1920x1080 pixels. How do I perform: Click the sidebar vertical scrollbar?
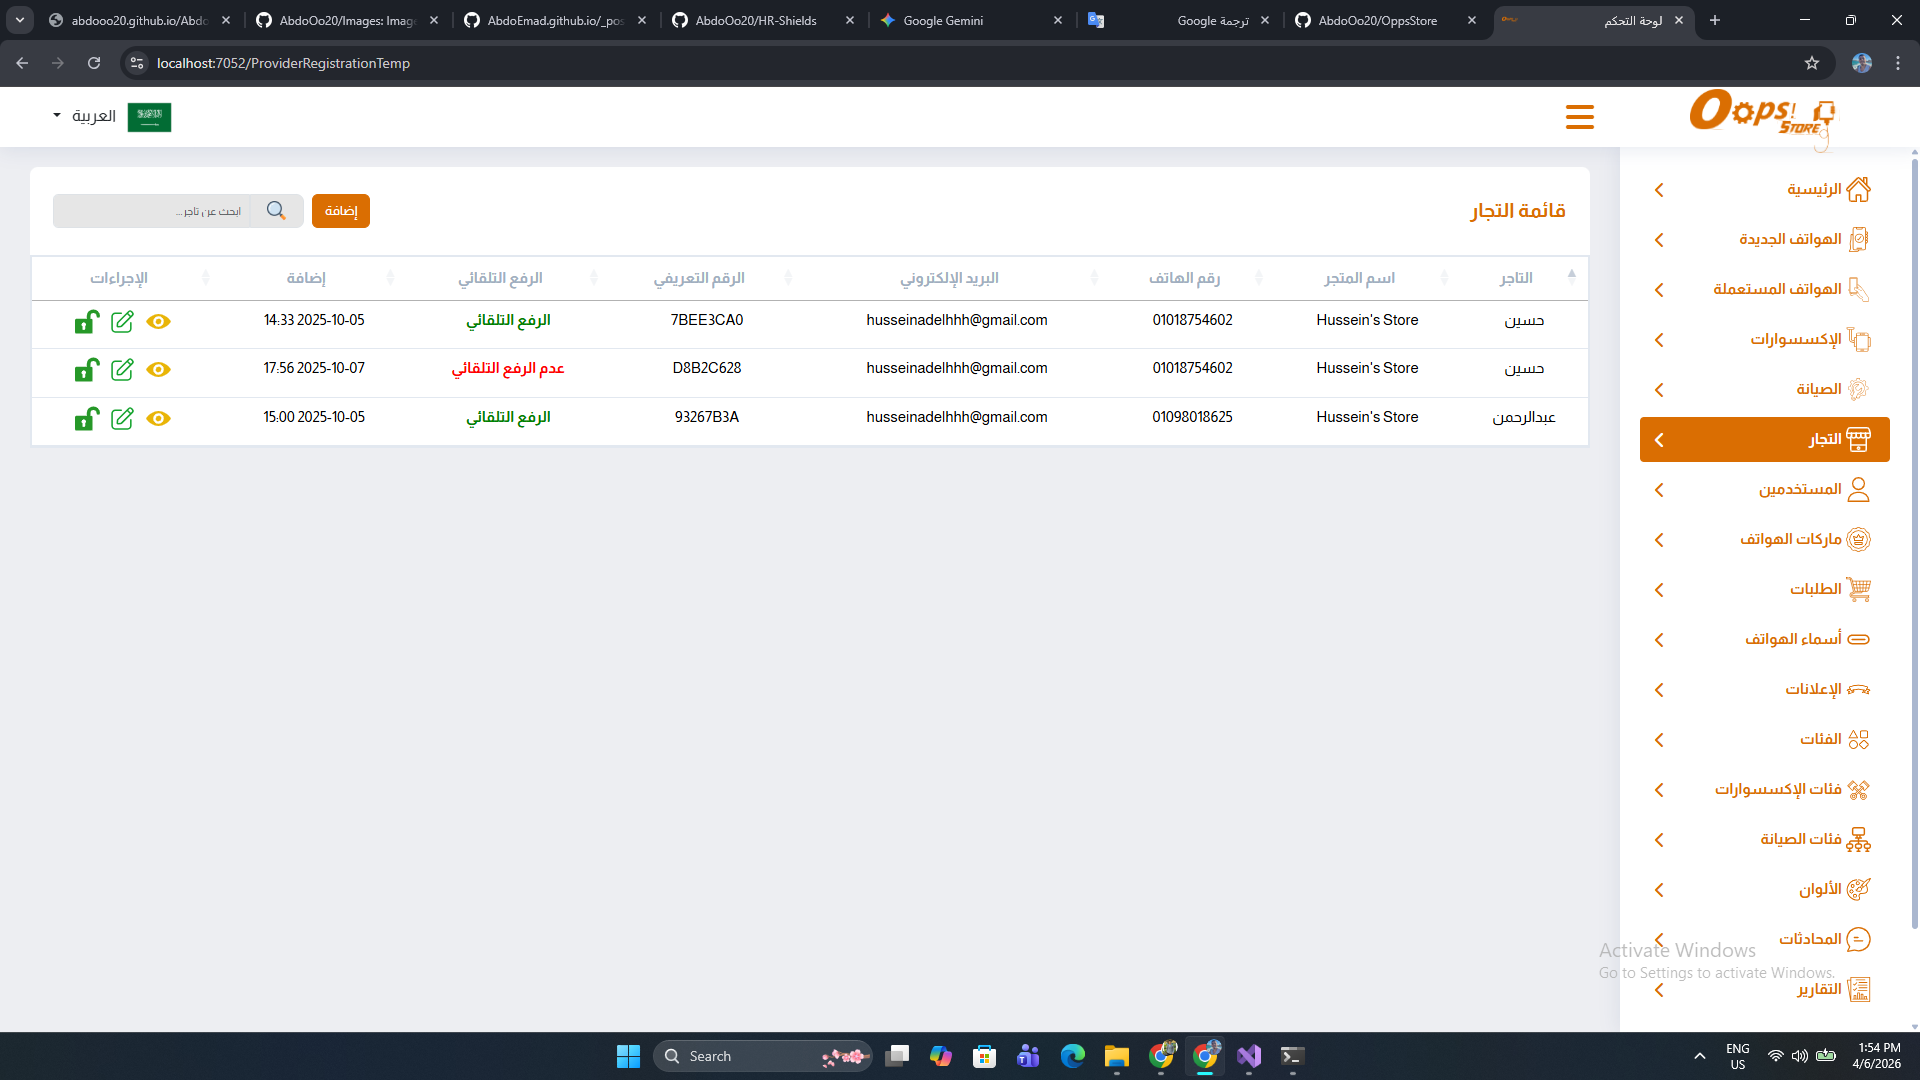pyautogui.click(x=1914, y=540)
